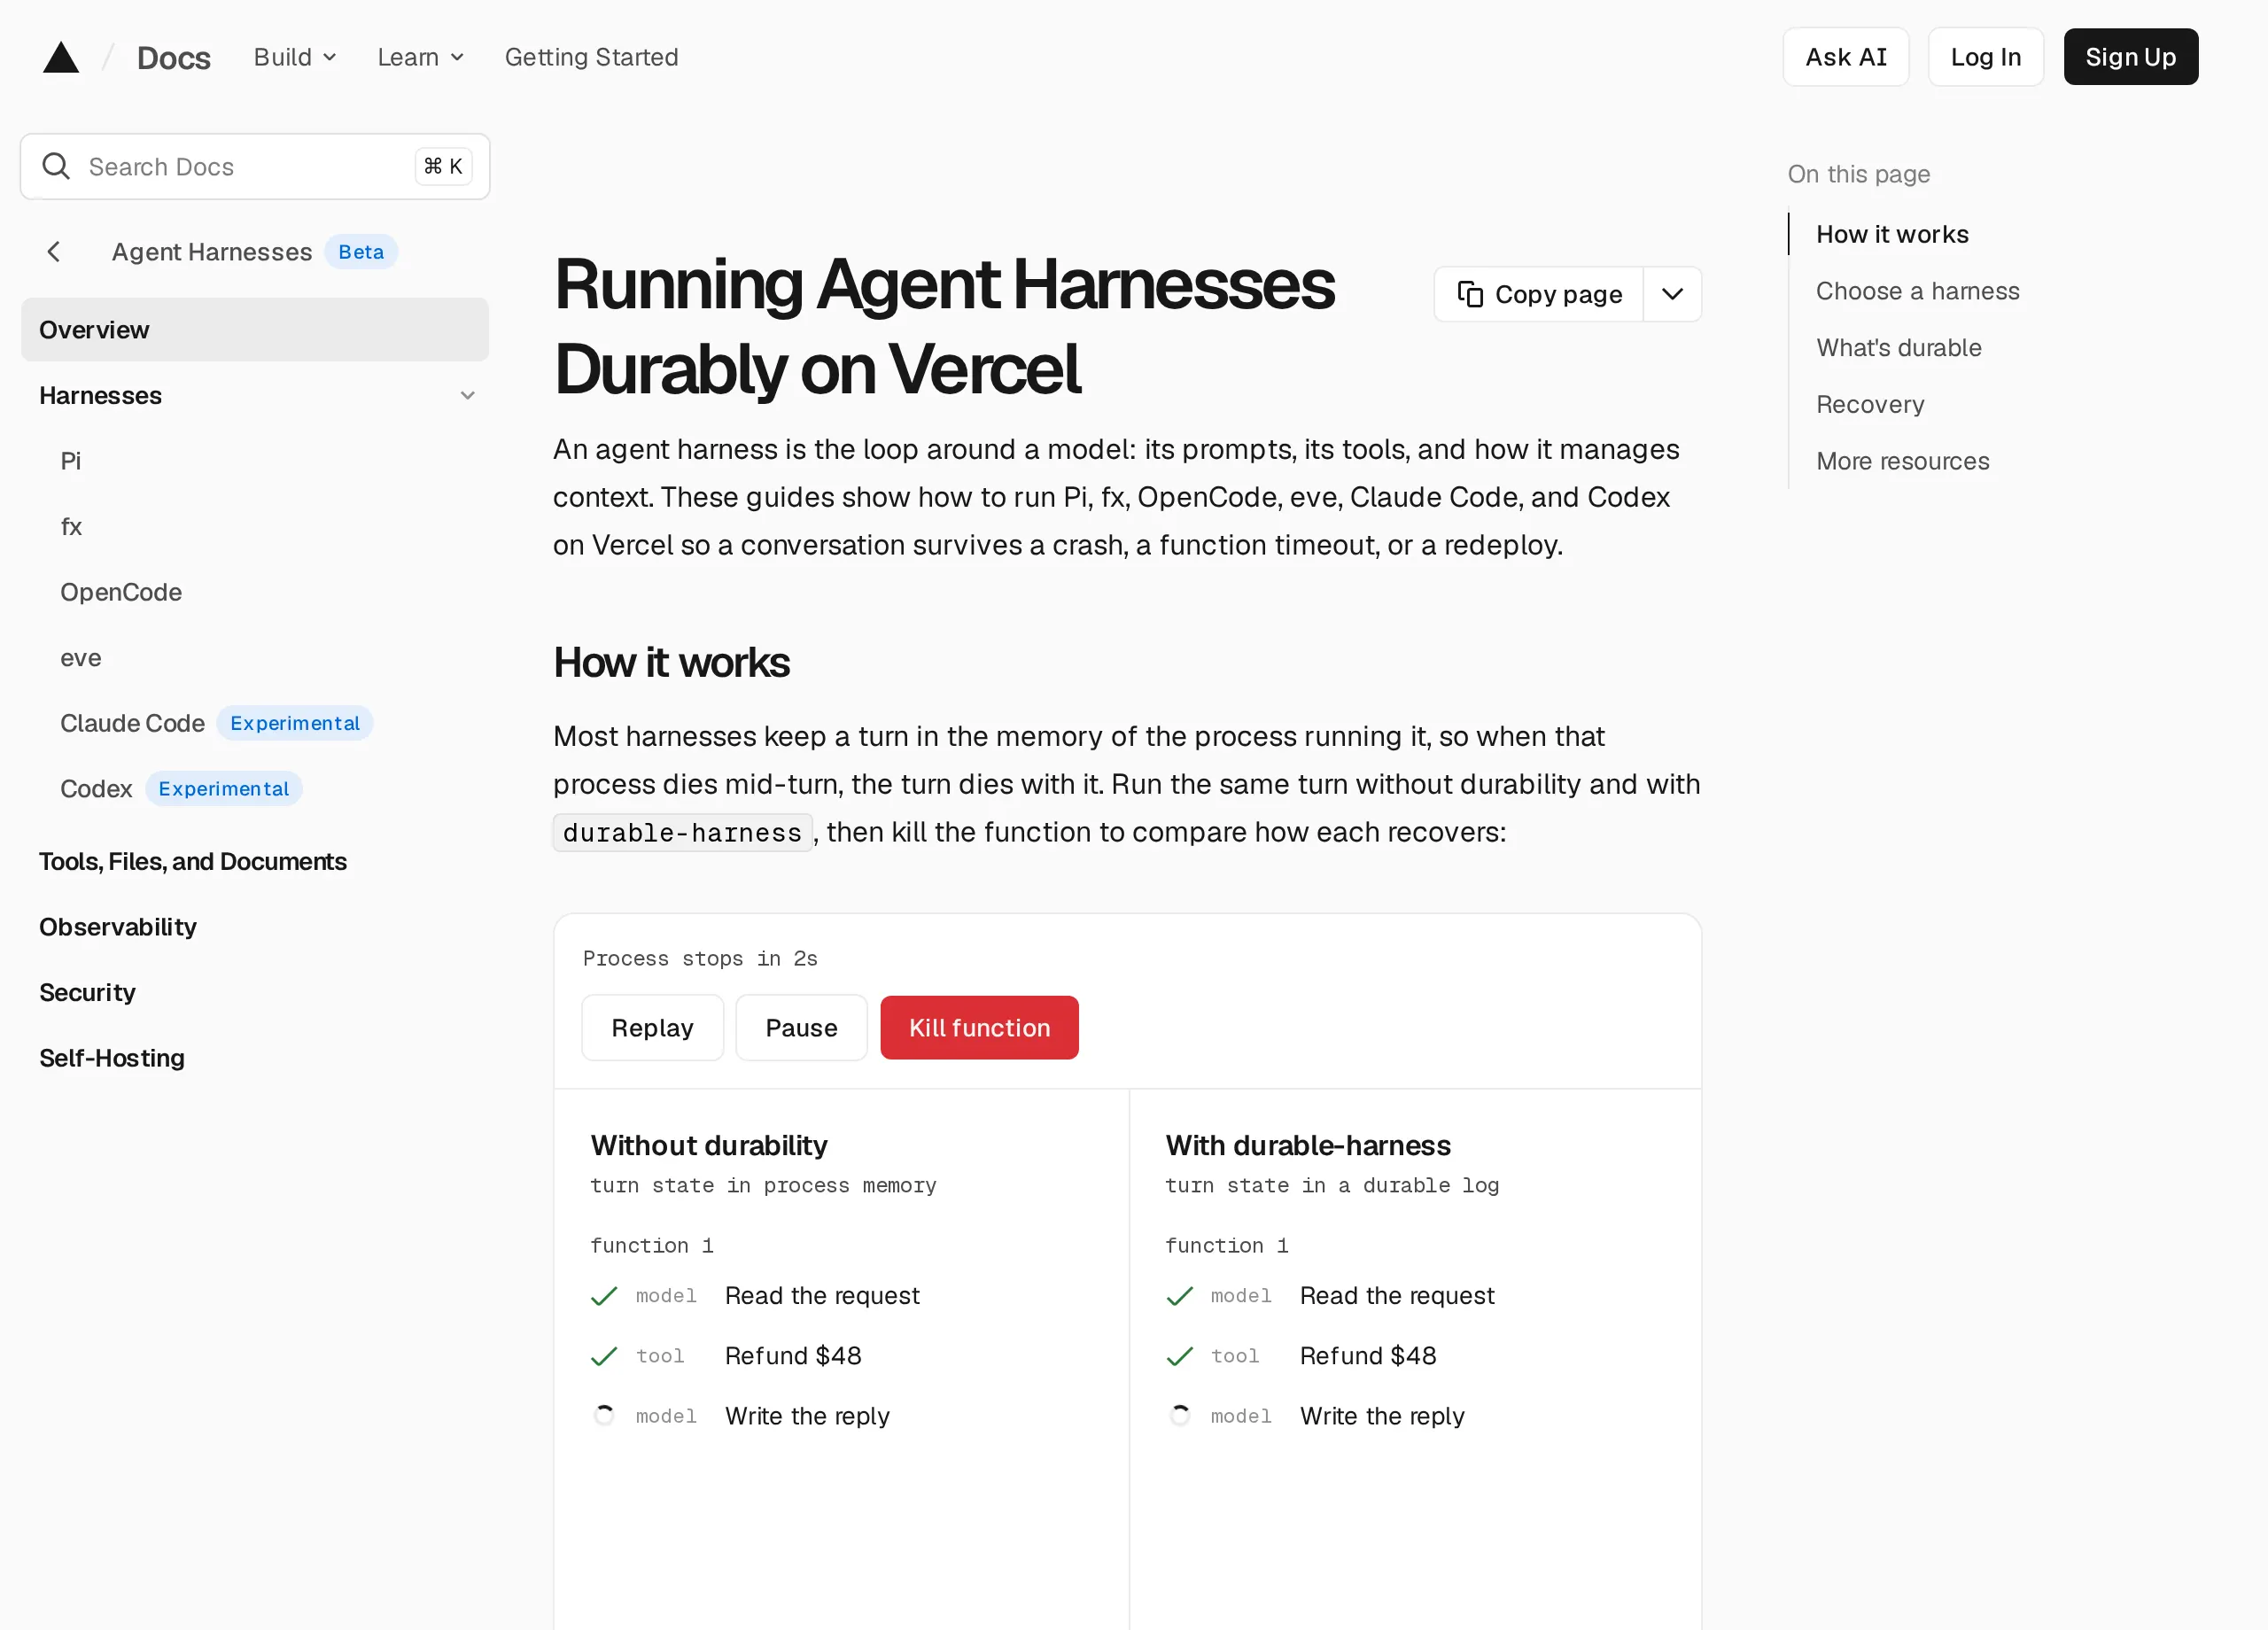Open the Claude Code harness page
This screenshot has width=2268, height=1630.
(x=132, y=723)
